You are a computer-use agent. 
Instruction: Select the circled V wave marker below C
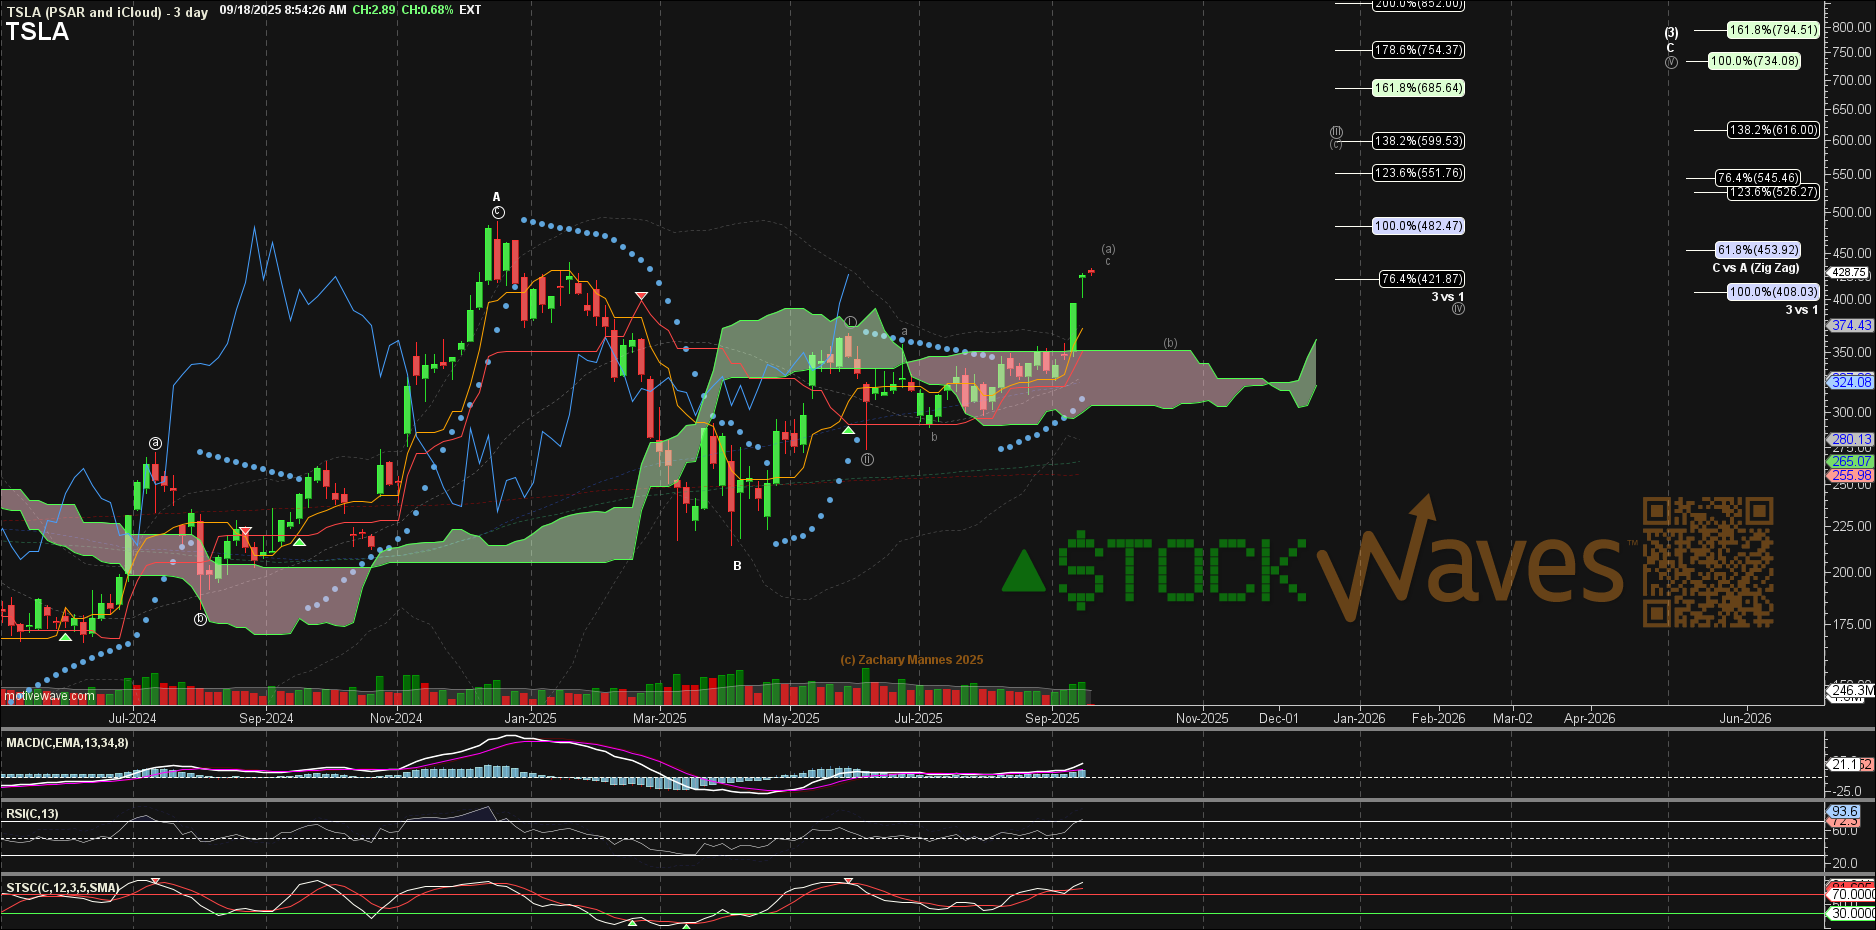point(1671,62)
